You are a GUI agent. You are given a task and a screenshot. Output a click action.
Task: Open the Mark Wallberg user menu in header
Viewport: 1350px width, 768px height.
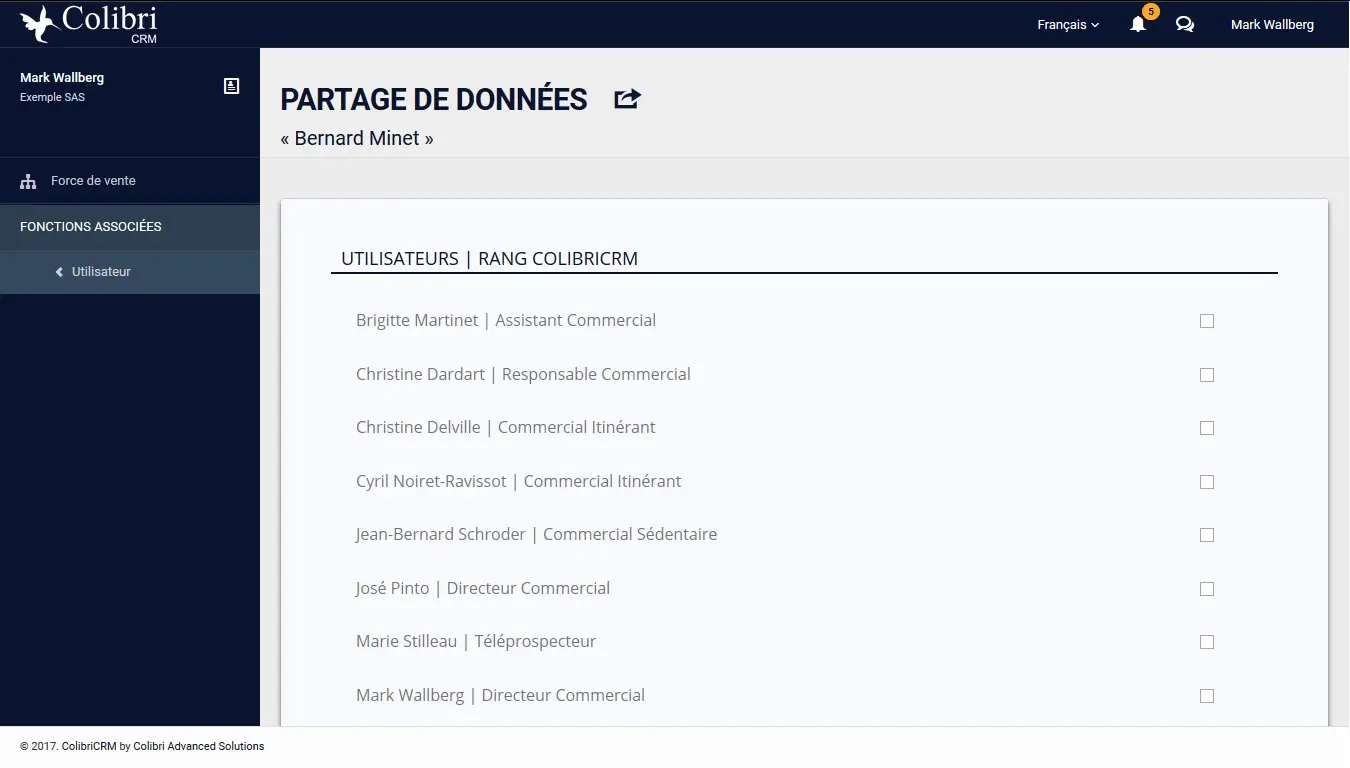1272,25
